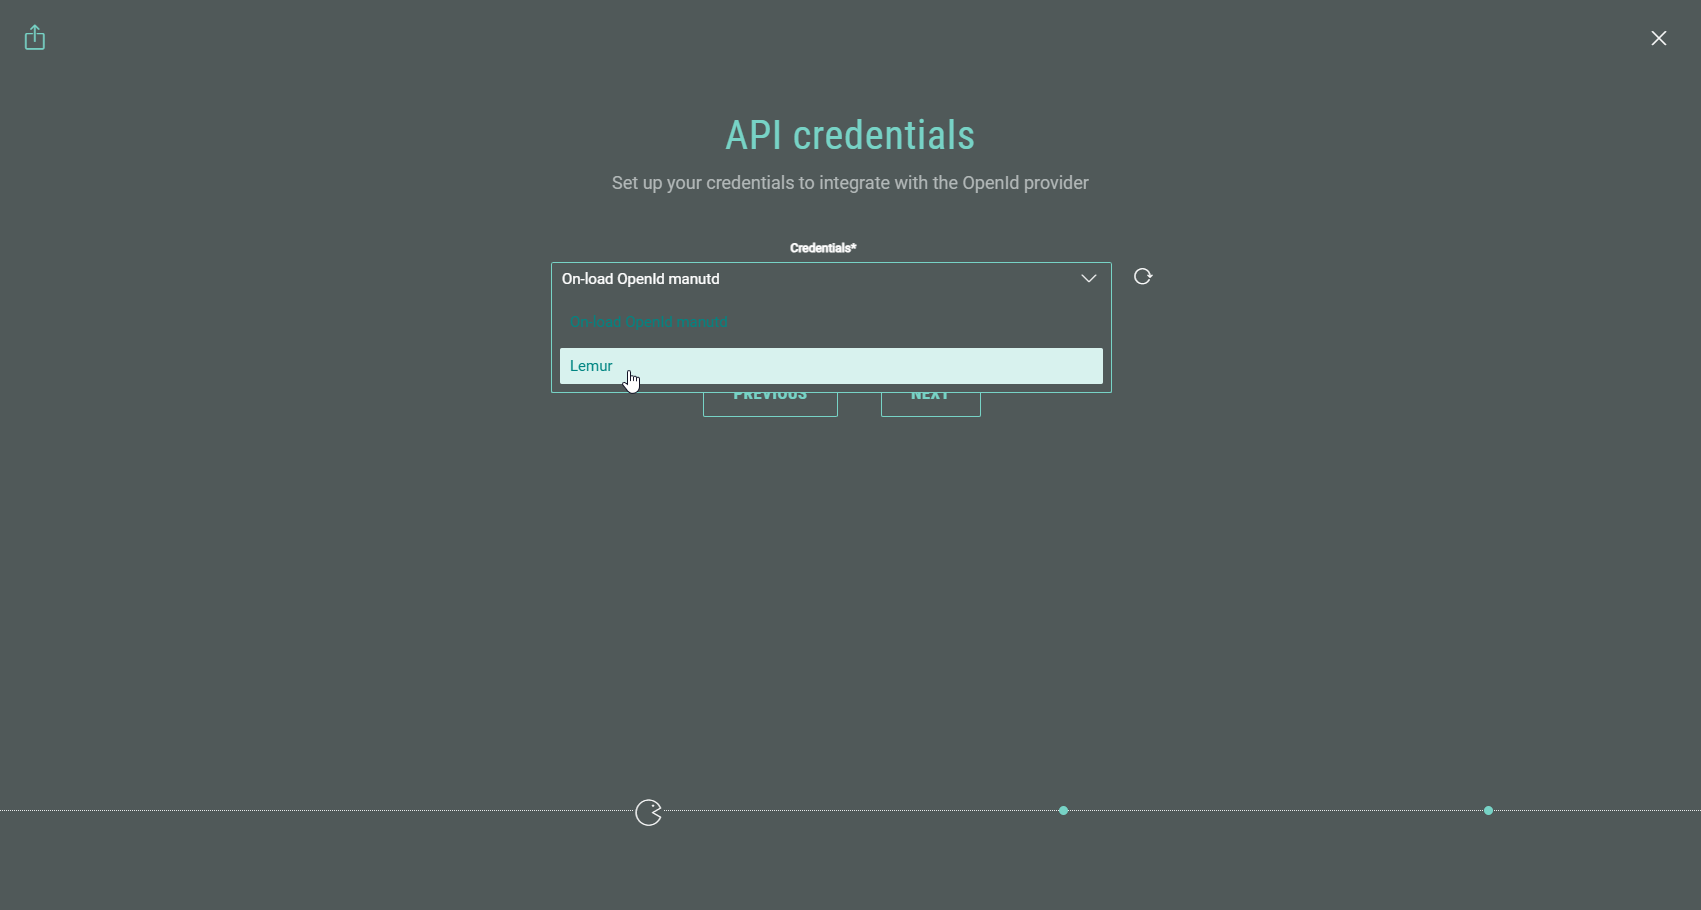Screen dimensions: 1701x910
Task: Collapse the Credentials dropdown using its chevron
Action: pos(1088,279)
